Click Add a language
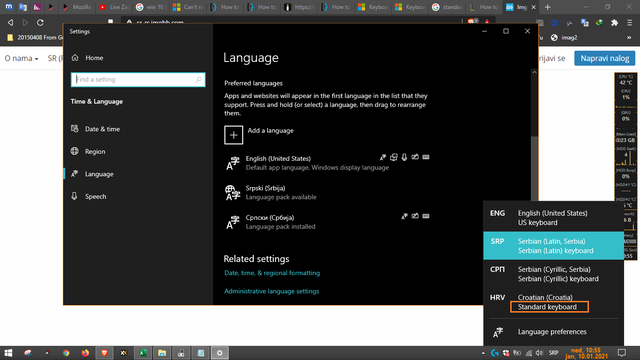 (271, 131)
